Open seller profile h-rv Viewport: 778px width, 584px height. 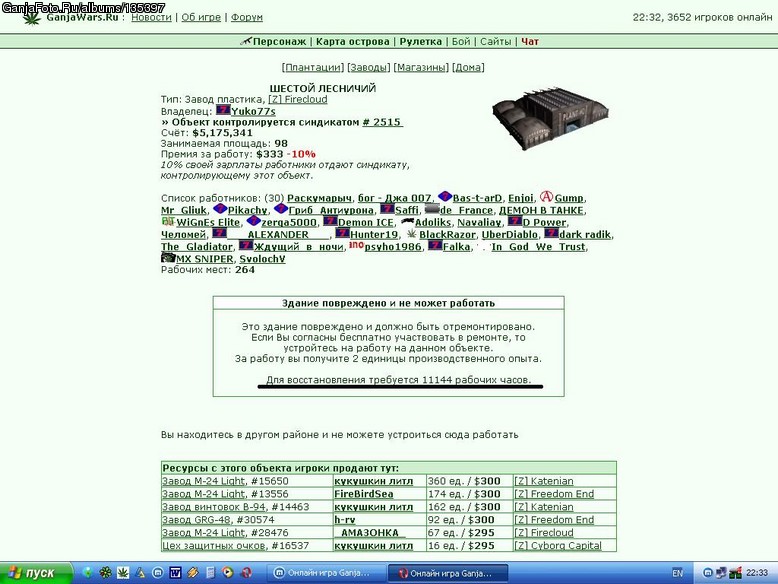(345, 519)
